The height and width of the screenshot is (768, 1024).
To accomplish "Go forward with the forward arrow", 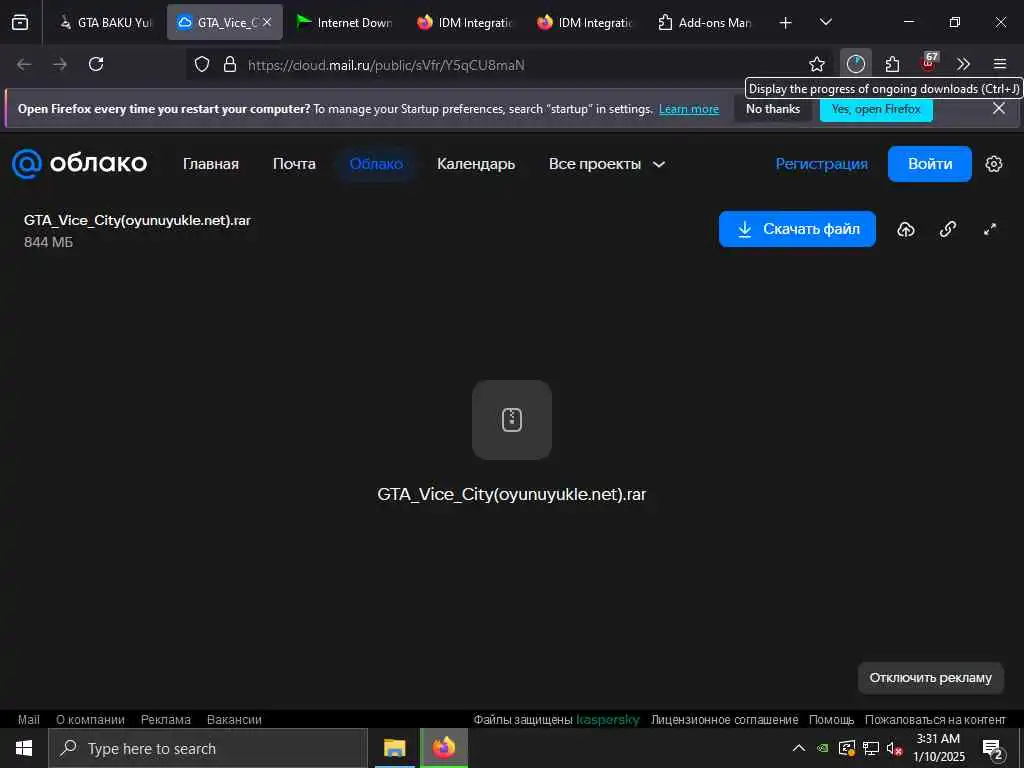I will coord(60,64).
